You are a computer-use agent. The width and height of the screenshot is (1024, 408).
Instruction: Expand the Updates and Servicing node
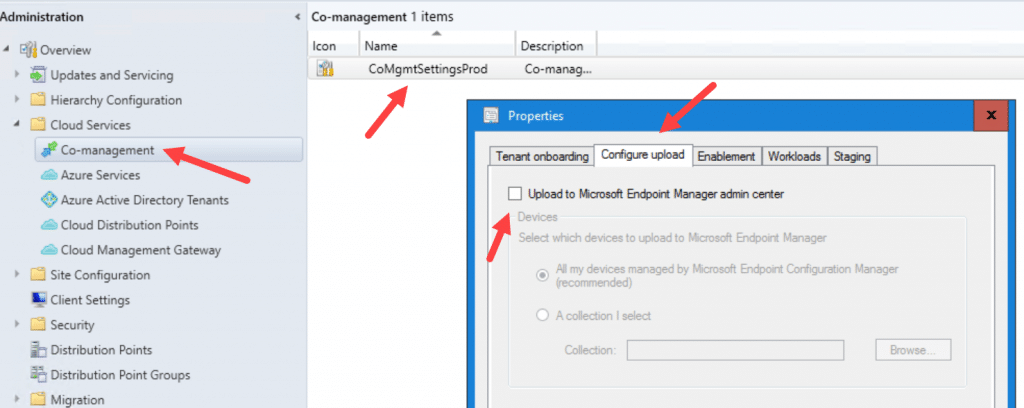tap(17, 75)
